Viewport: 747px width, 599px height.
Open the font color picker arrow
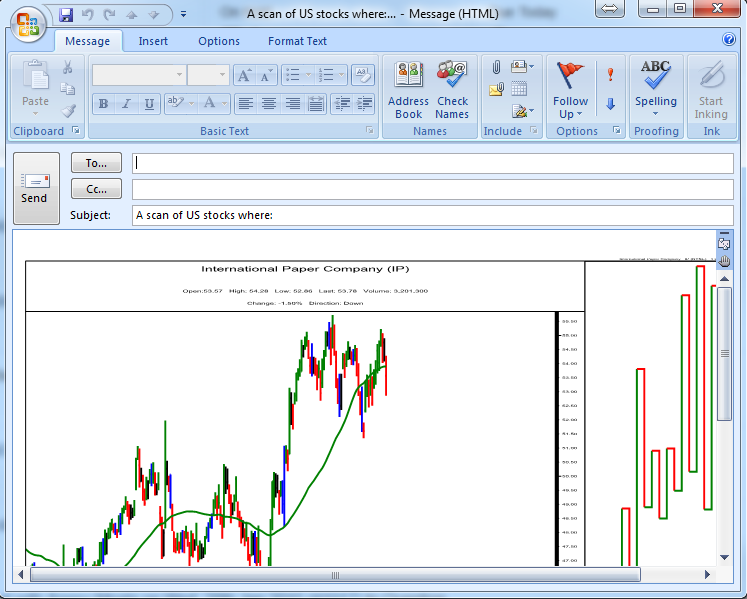coord(223,104)
